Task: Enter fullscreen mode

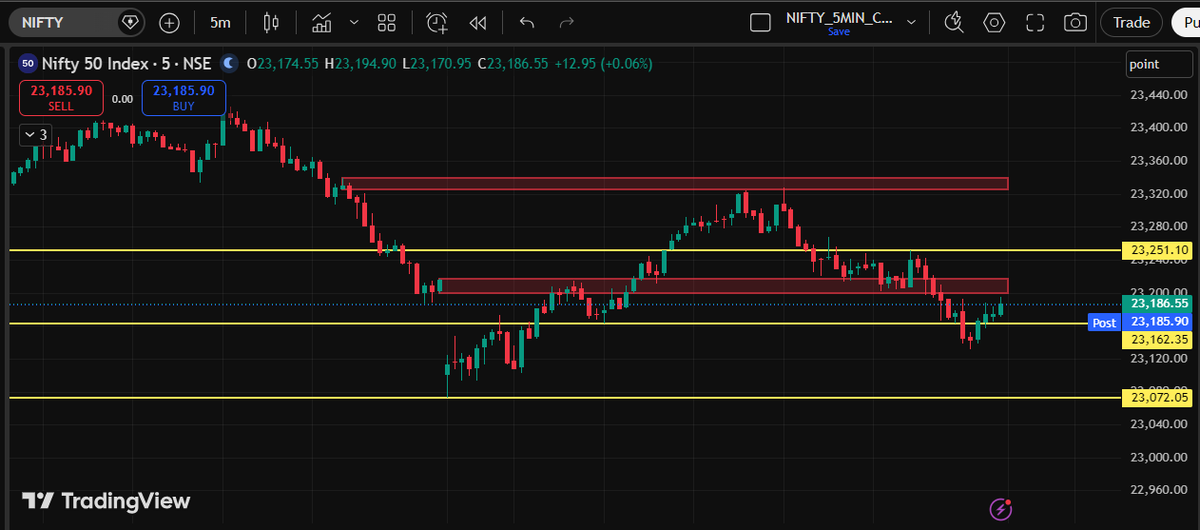Action: click(x=1035, y=22)
